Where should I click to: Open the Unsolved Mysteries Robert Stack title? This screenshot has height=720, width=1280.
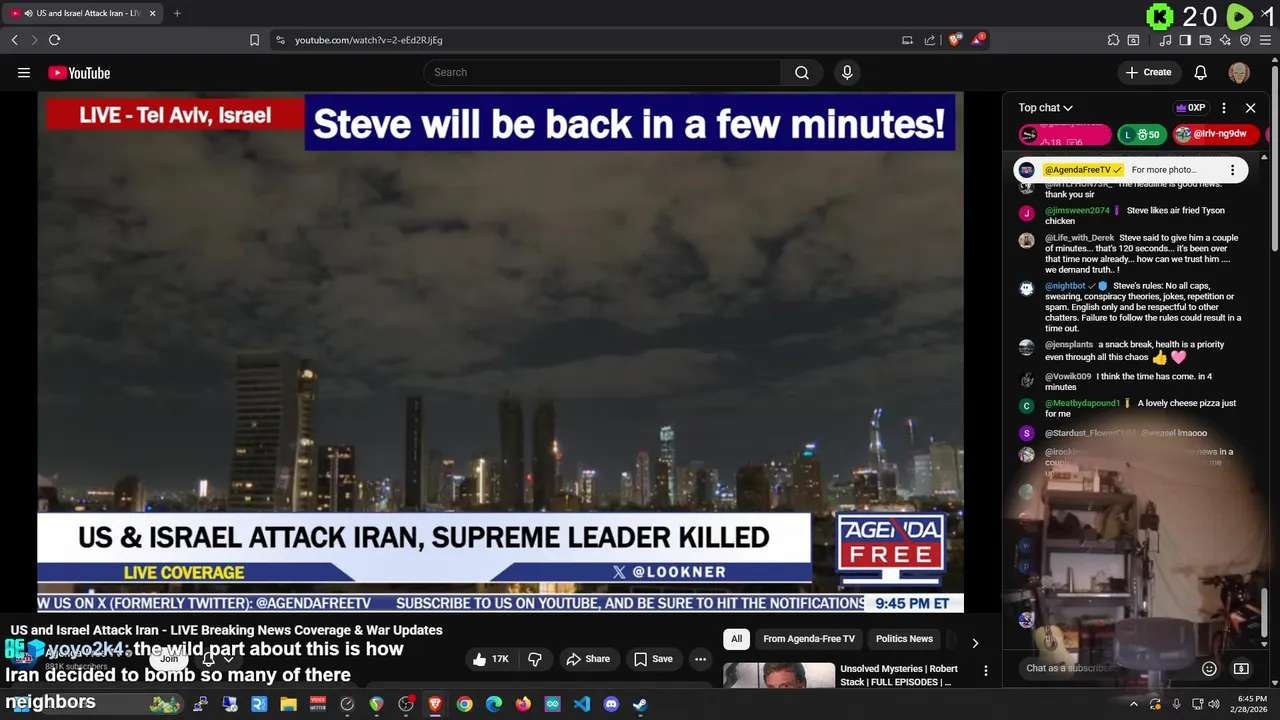(898, 675)
